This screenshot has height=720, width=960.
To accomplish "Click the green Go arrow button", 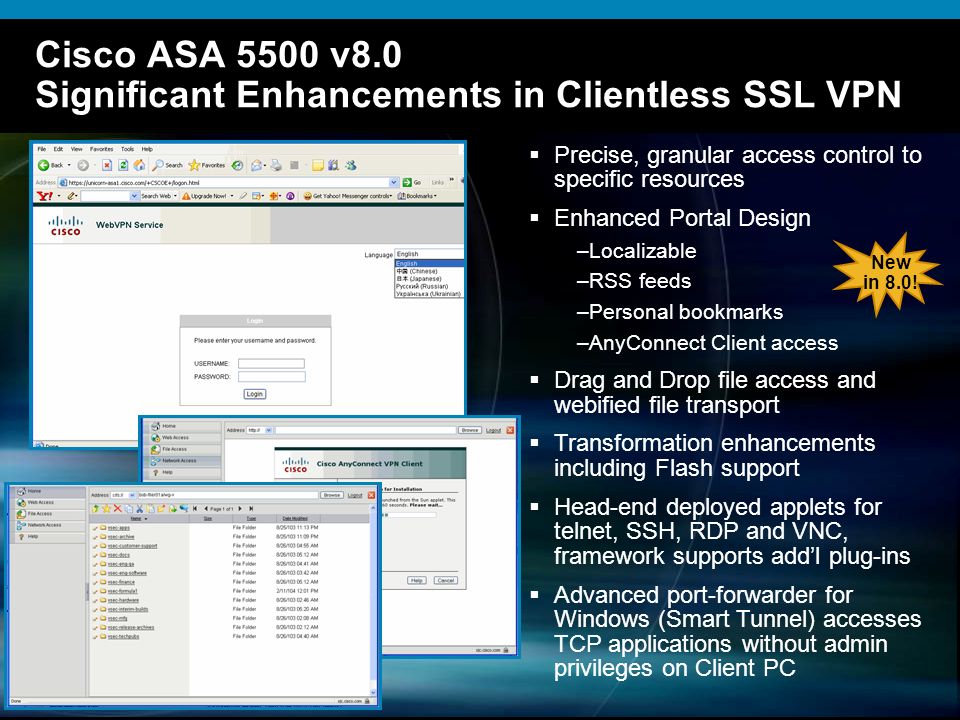I will (407, 182).
